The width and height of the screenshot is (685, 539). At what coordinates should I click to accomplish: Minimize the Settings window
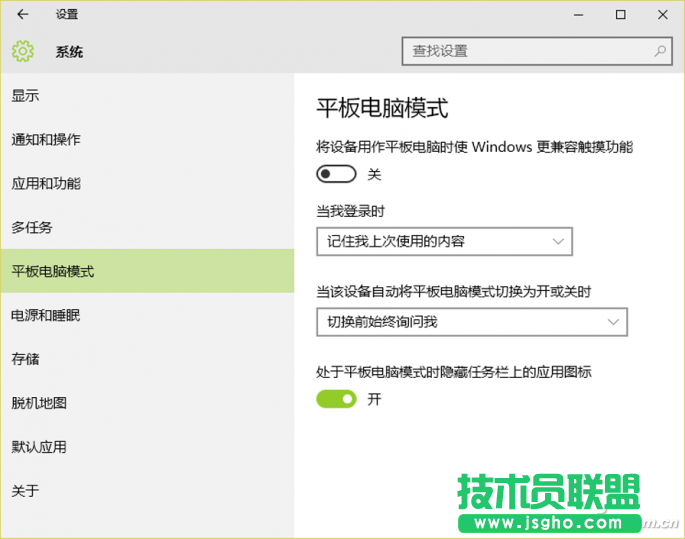pyautogui.click(x=577, y=15)
